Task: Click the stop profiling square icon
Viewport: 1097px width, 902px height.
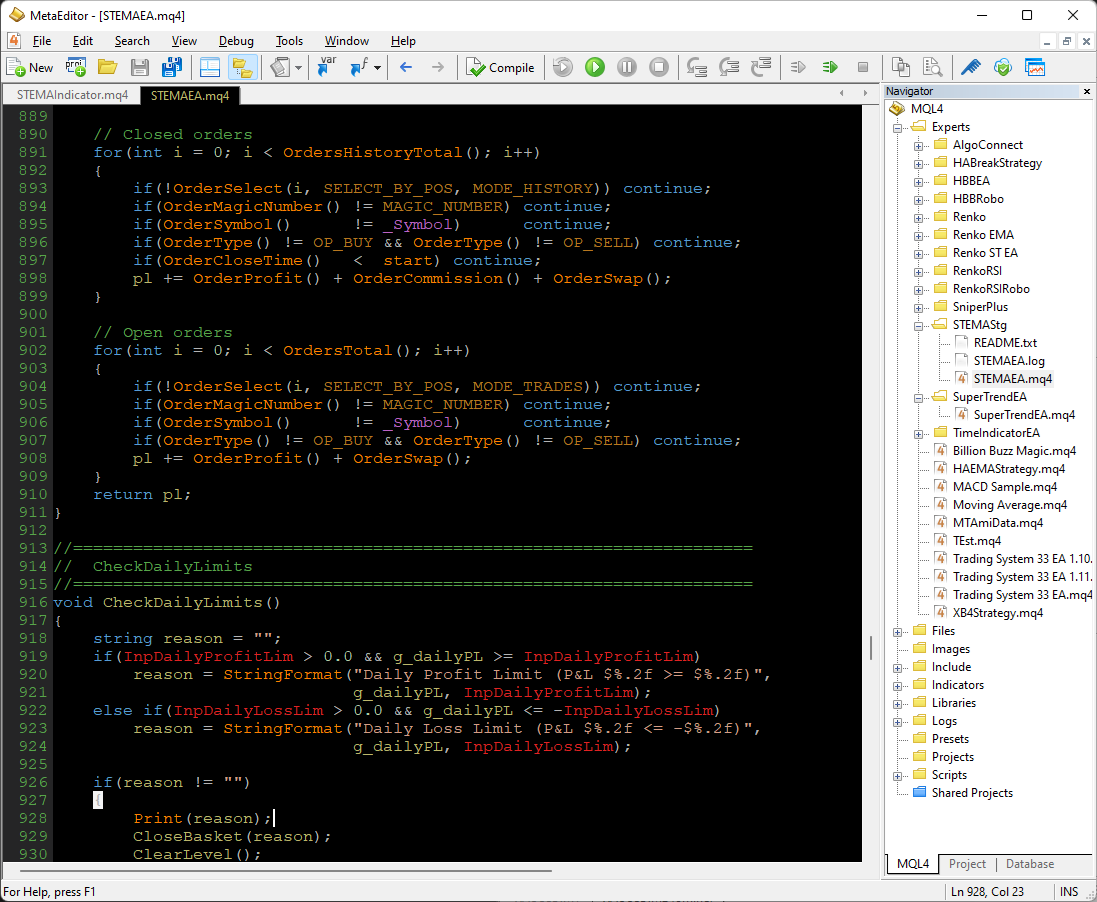Action: [863, 67]
